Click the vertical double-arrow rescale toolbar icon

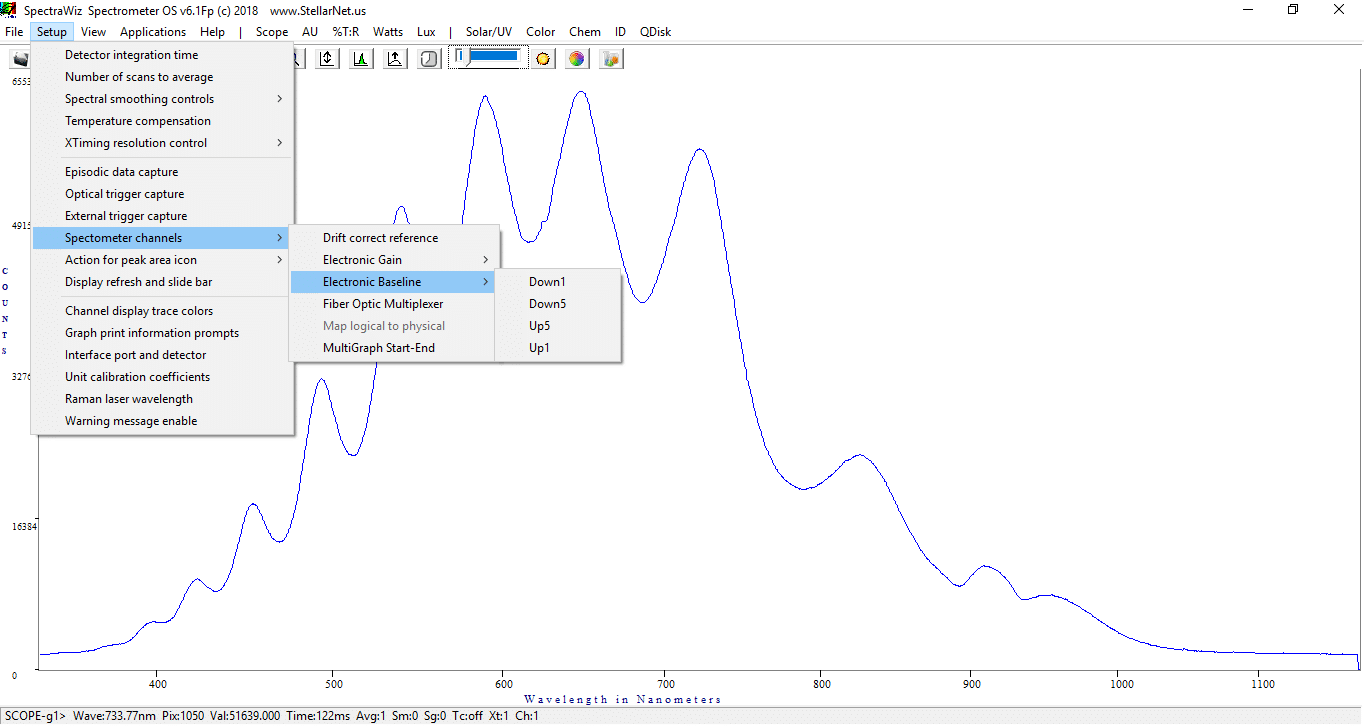pyautogui.click(x=327, y=59)
